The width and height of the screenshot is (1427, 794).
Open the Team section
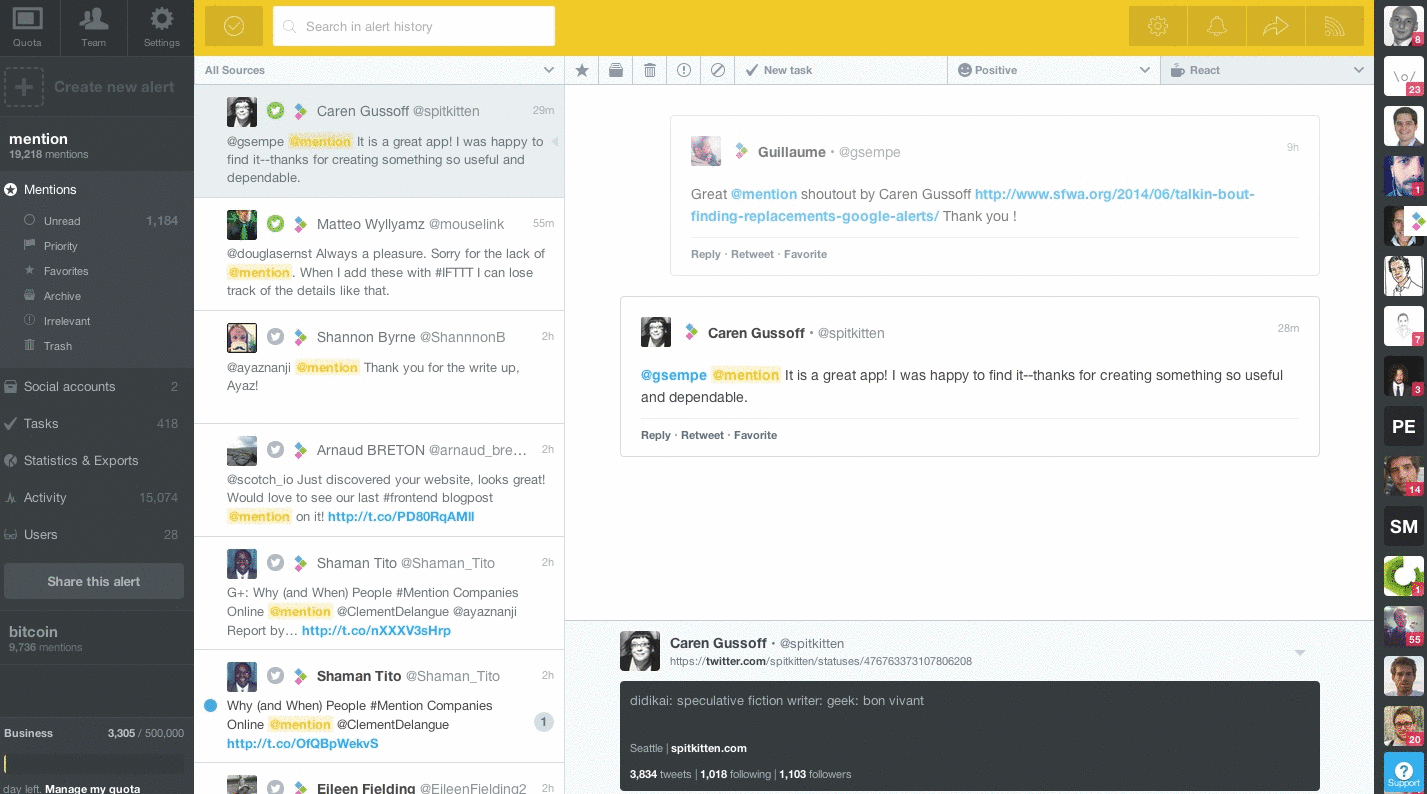[x=93, y=27]
